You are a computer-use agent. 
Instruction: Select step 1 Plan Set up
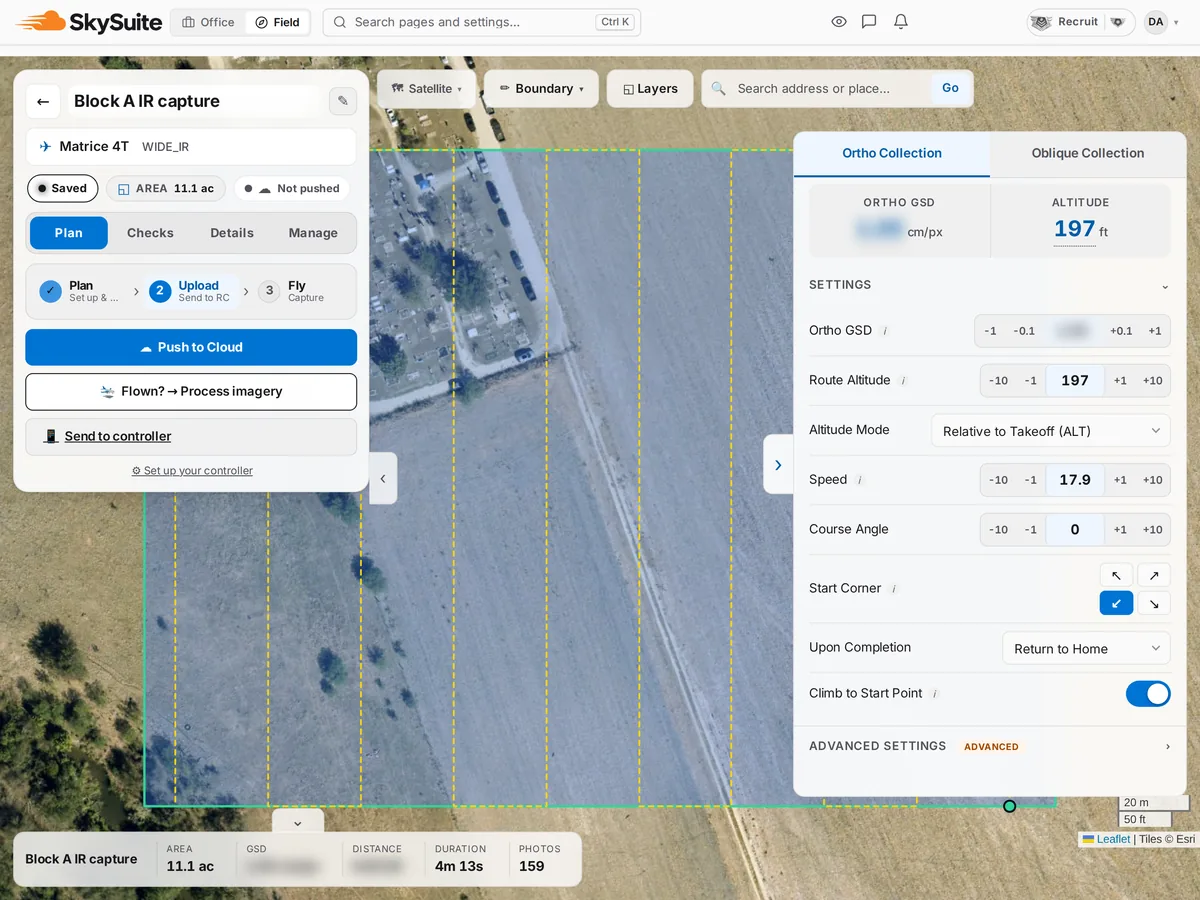tap(81, 291)
